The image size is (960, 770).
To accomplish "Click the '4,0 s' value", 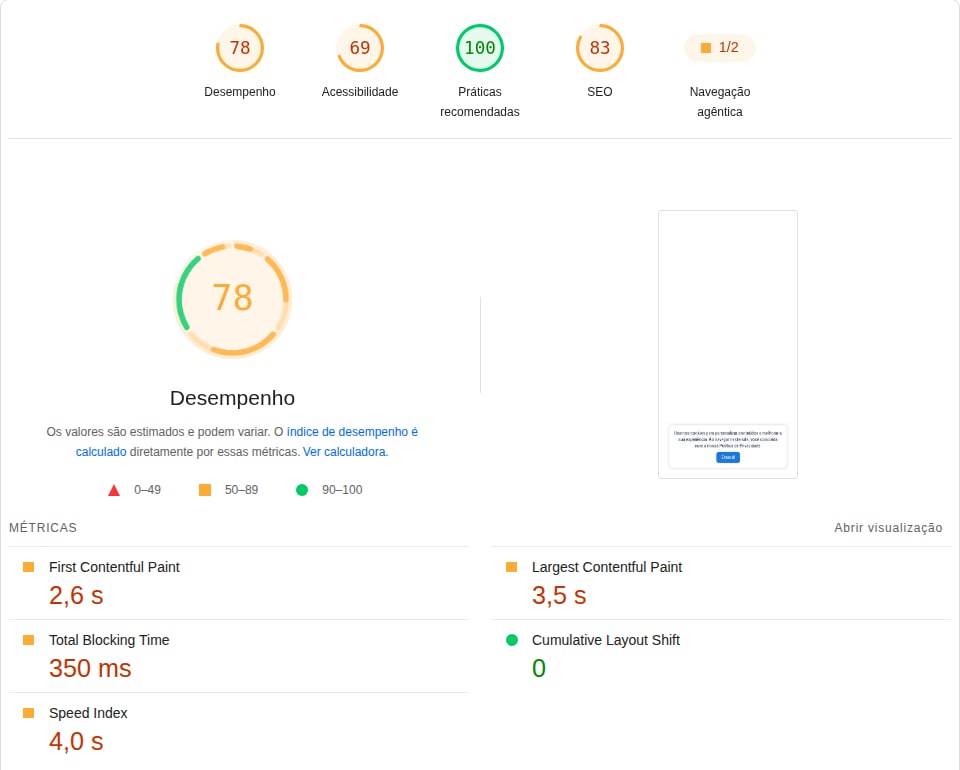I will coord(77,741).
